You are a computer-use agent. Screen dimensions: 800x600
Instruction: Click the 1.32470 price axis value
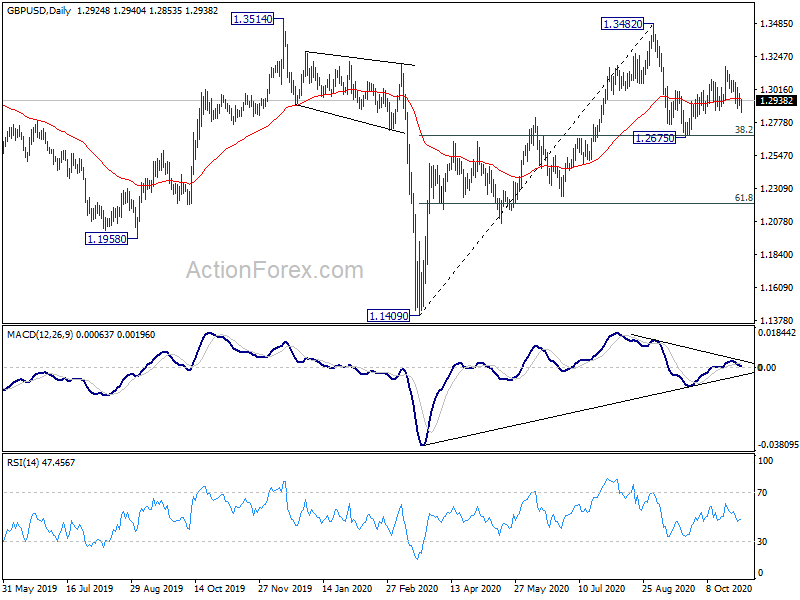coord(777,57)
